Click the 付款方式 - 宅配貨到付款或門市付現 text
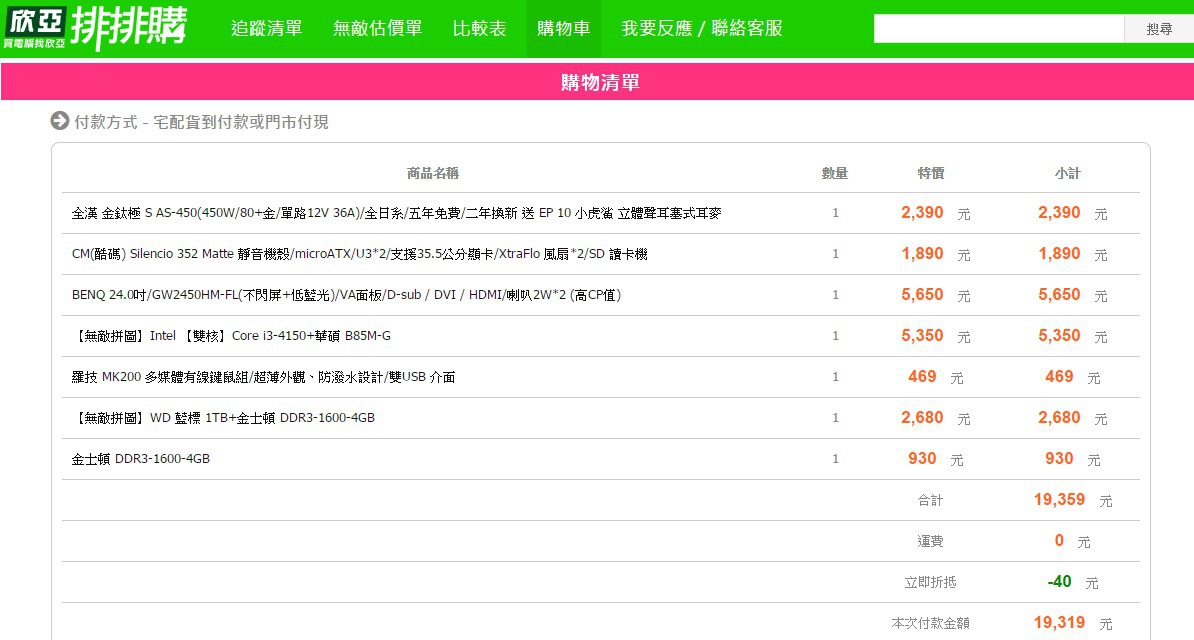1194x640 pixels. pyautogui.click(x=201, y=122)
